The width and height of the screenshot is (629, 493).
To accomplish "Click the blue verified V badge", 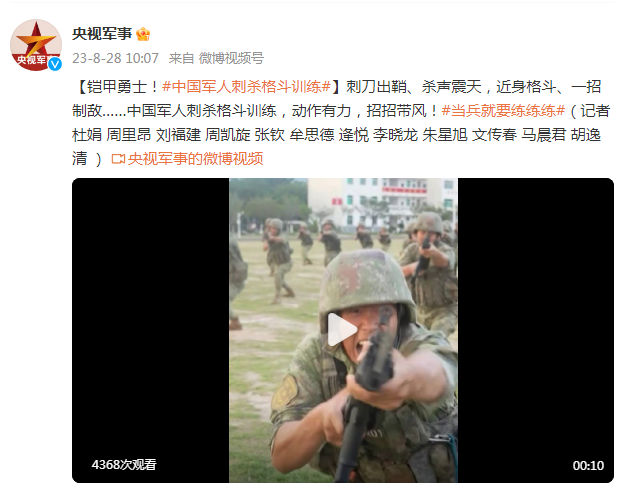I will pyautogui.click(x=55, y=64).
